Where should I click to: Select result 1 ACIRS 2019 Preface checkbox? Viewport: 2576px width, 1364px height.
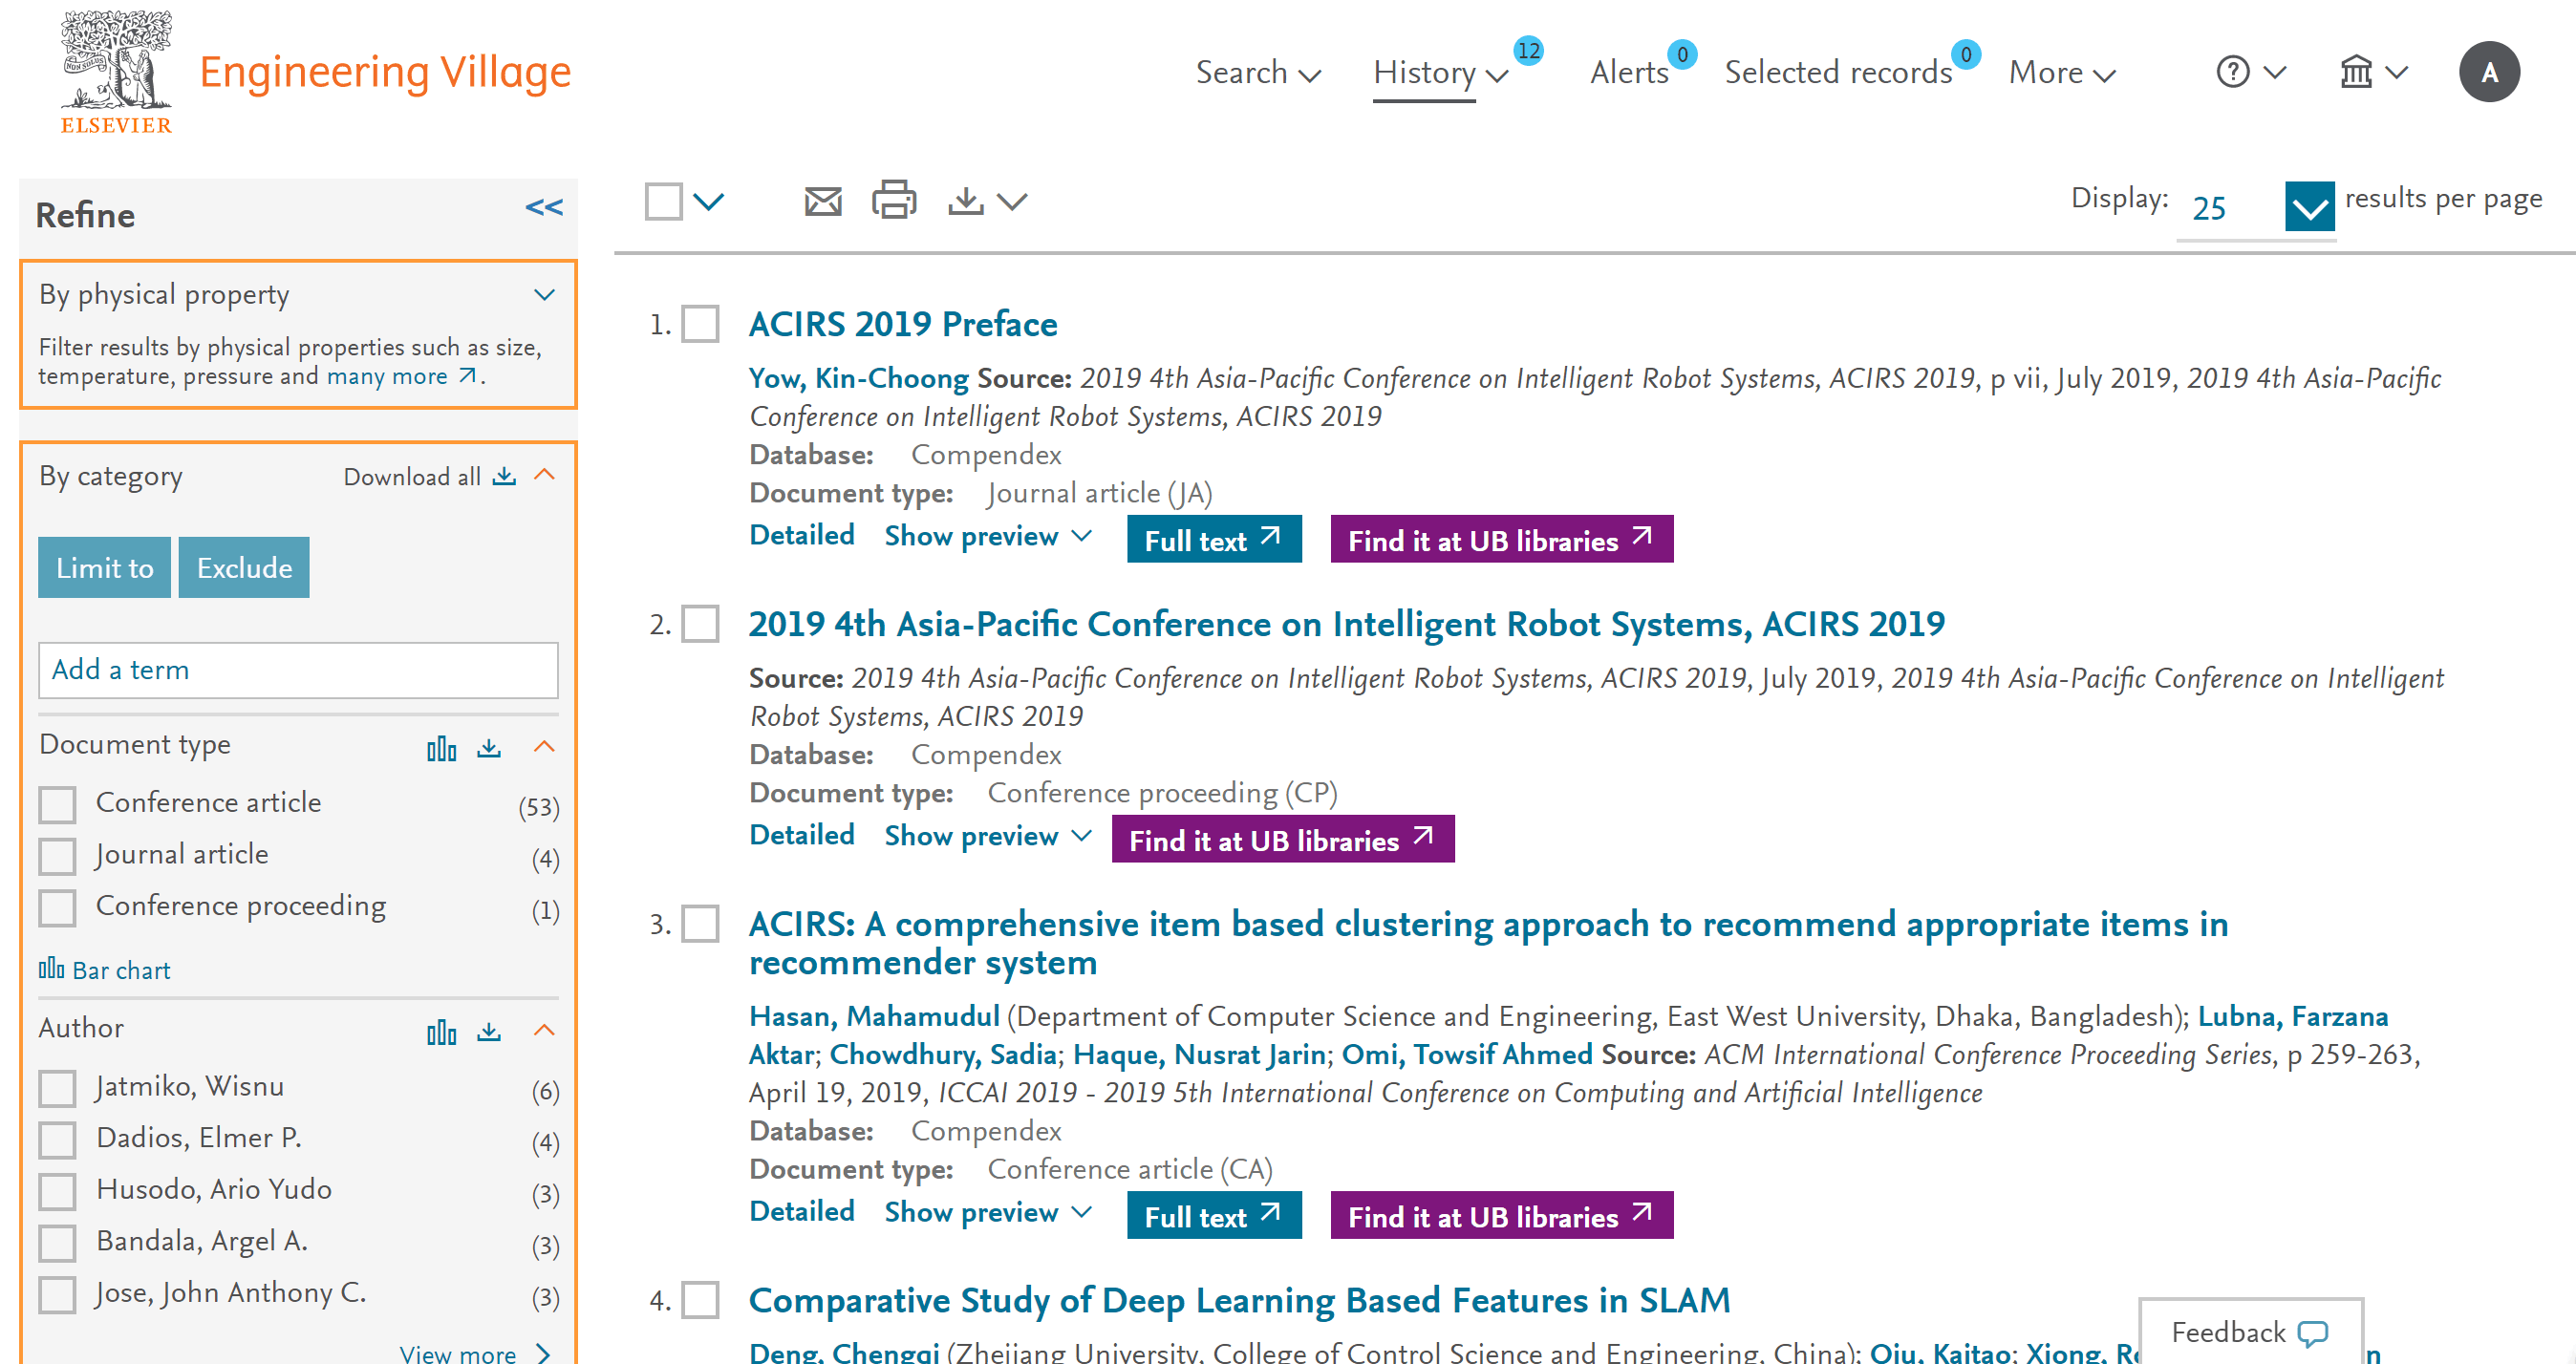[x=700, y=324]
